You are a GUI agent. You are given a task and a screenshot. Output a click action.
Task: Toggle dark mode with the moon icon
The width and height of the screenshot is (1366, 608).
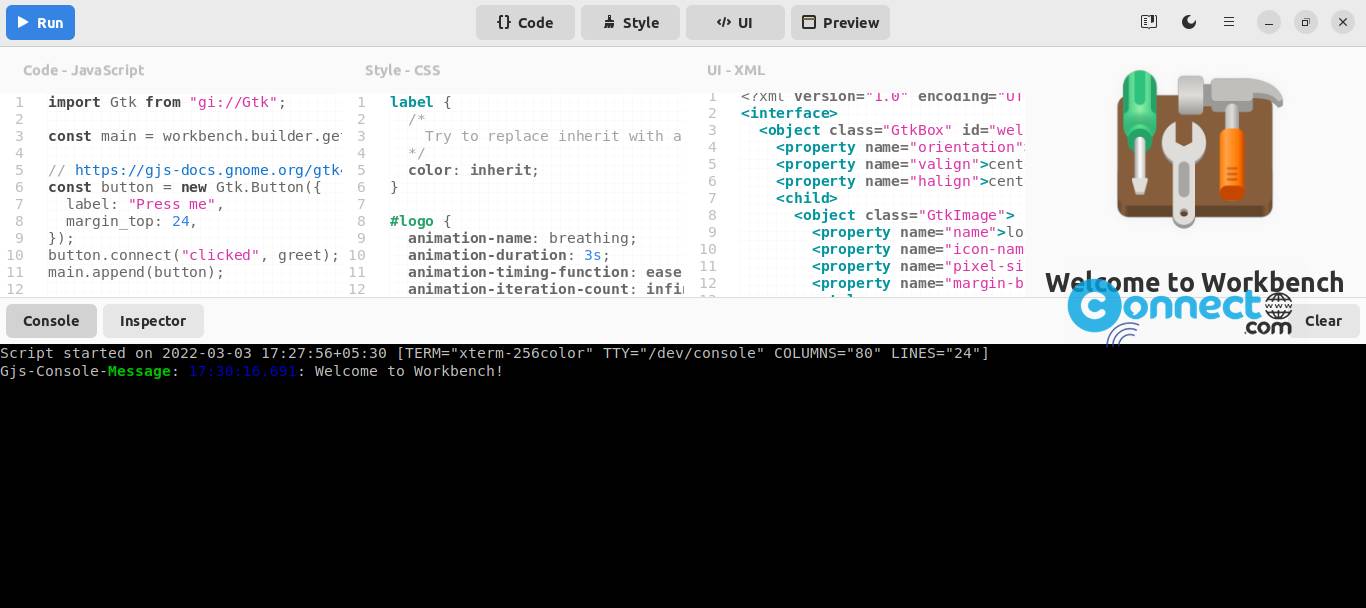(1189, 22)
